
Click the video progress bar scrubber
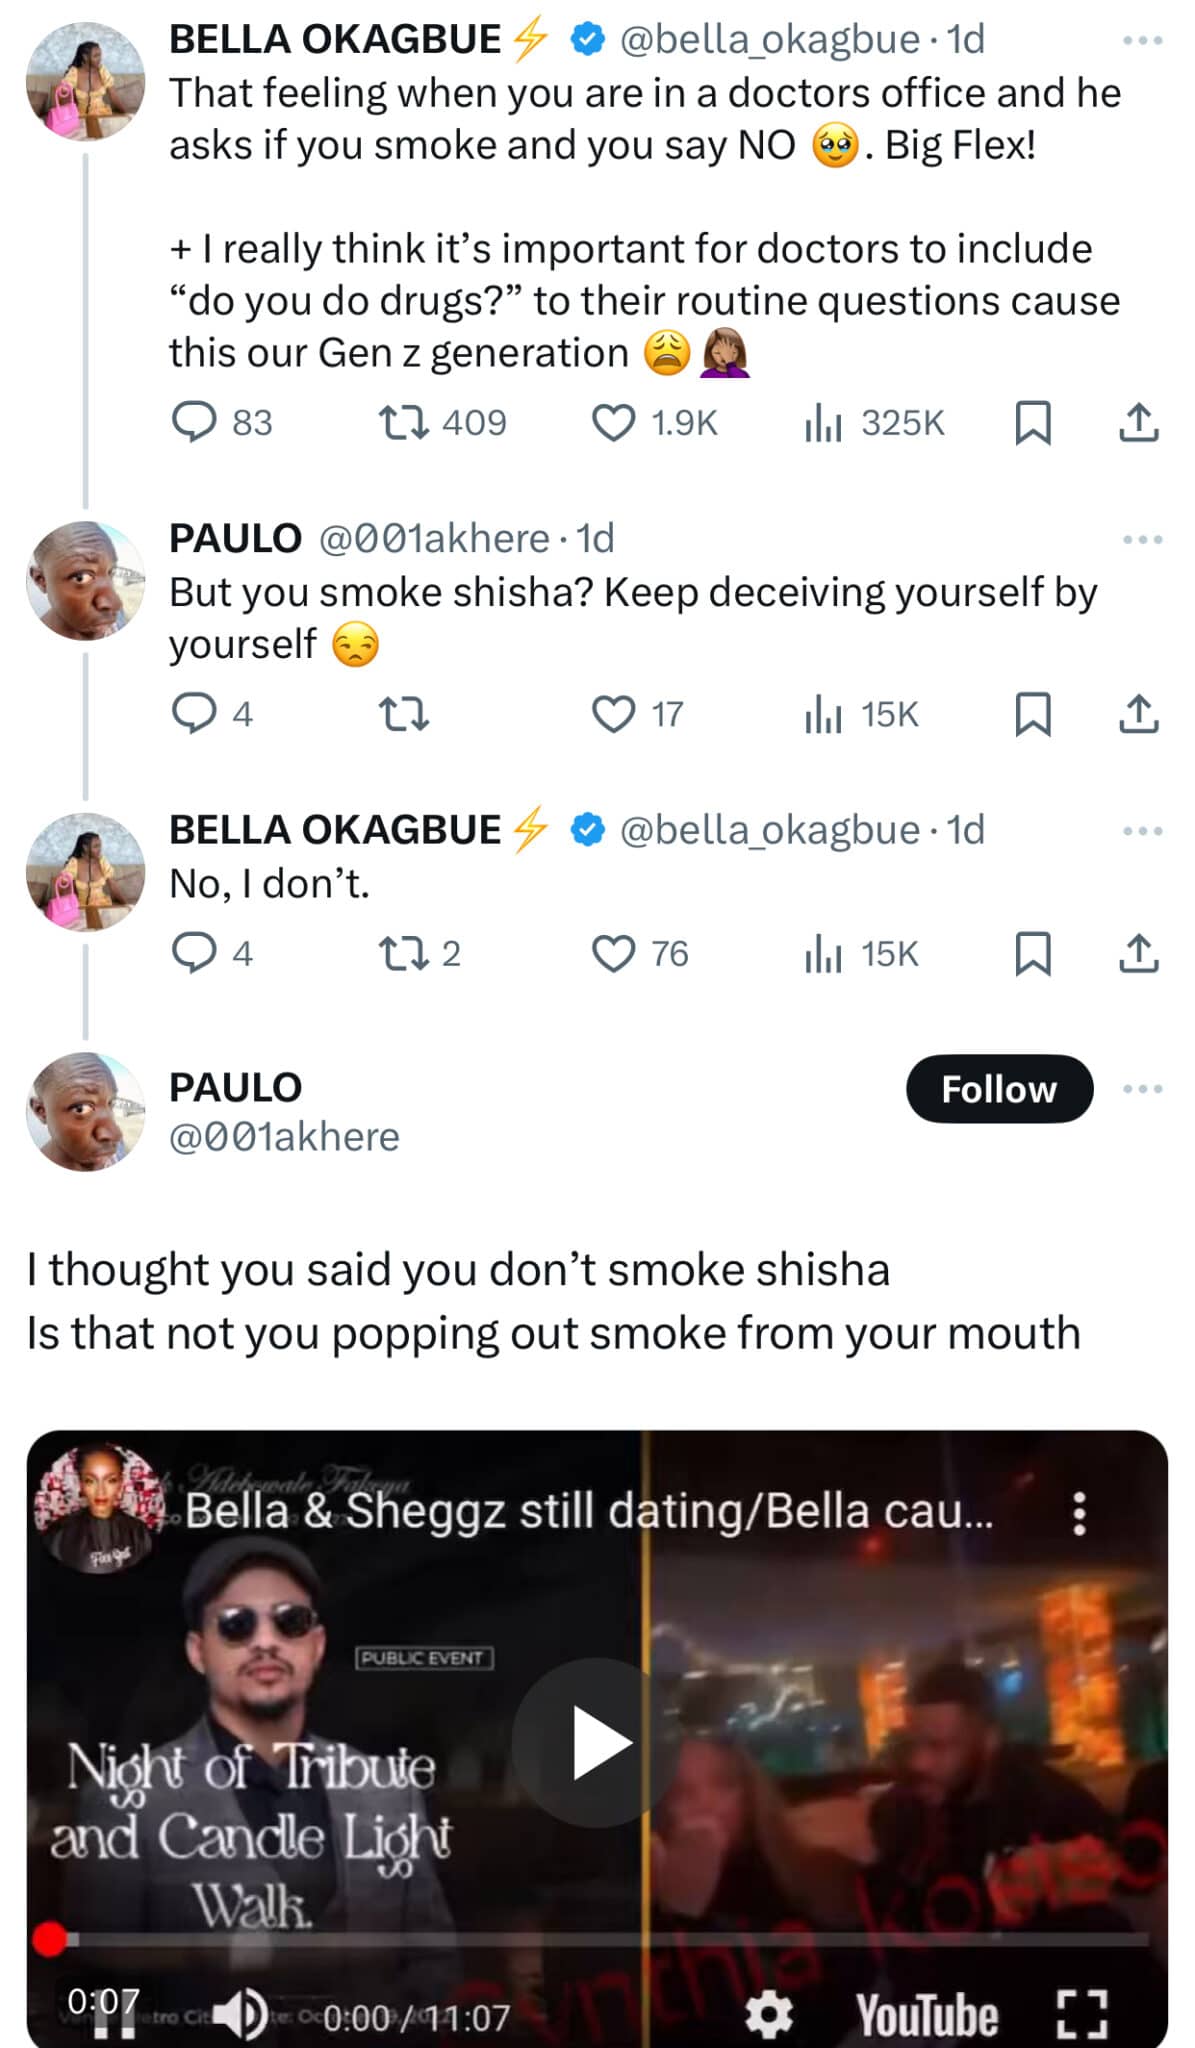point(48,1939)
